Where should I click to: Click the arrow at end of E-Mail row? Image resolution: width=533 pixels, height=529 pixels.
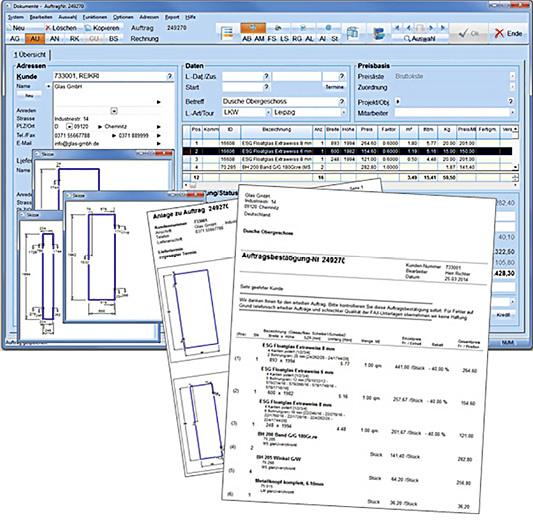tap(158, 143)
